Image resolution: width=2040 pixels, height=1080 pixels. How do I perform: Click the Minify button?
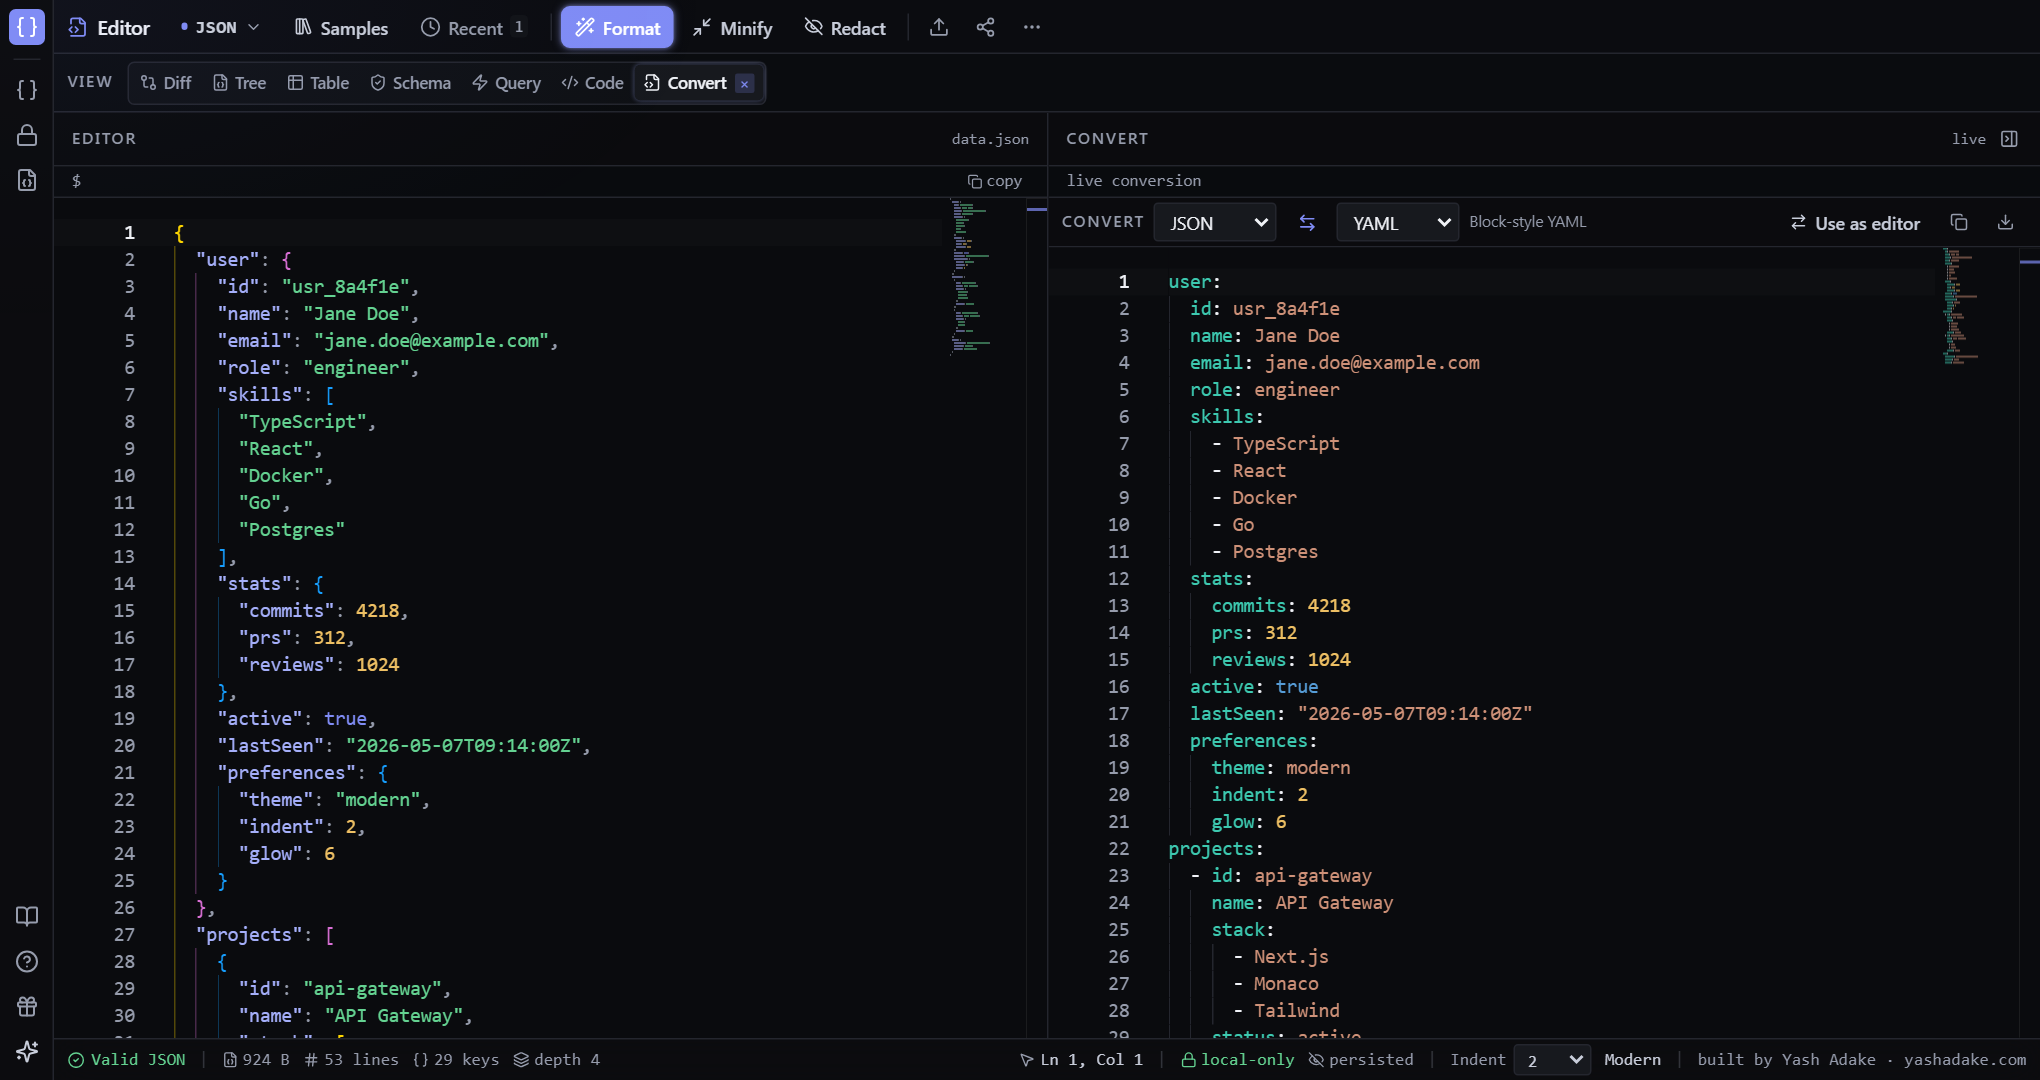[x=732, y=28]
